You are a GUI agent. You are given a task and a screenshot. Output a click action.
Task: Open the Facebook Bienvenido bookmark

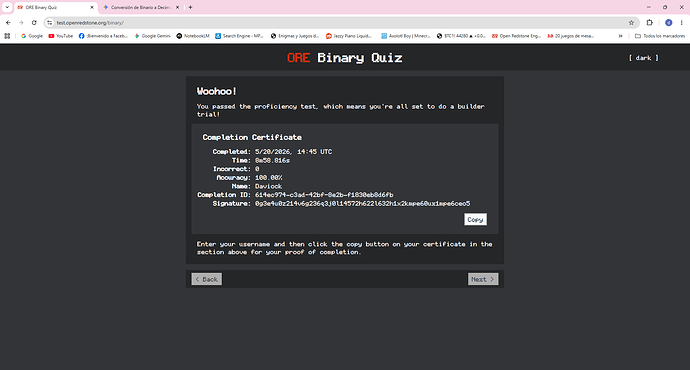(x=103, y=36)
